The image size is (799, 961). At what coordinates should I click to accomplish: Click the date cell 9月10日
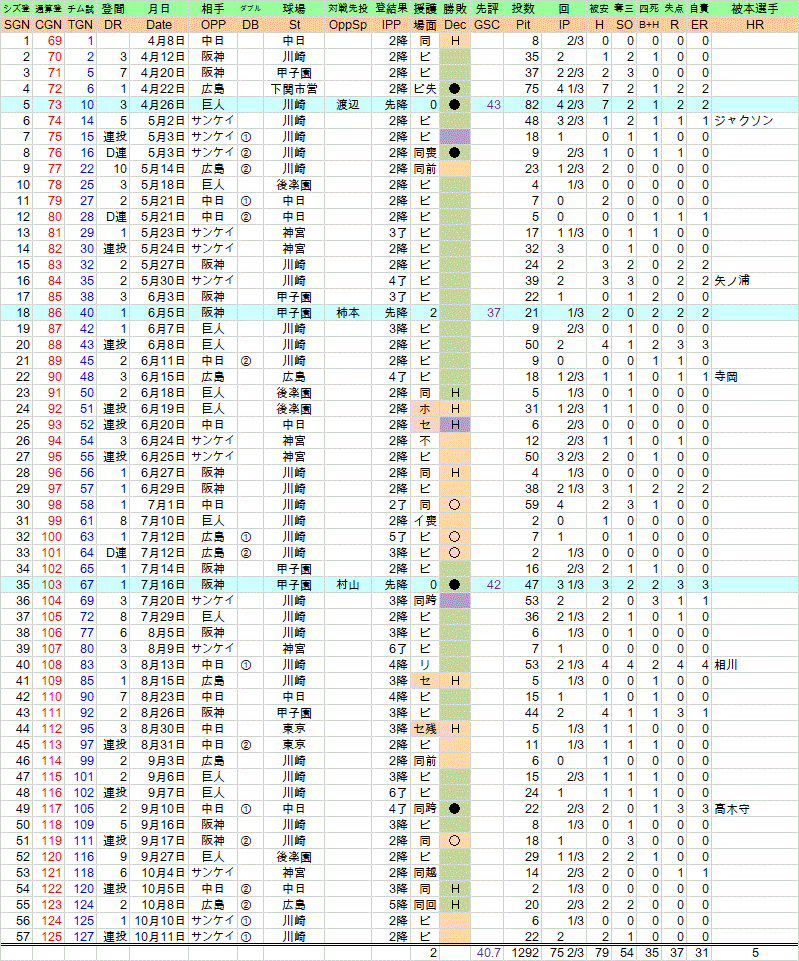pyautogui.click(x=162, y=809)
